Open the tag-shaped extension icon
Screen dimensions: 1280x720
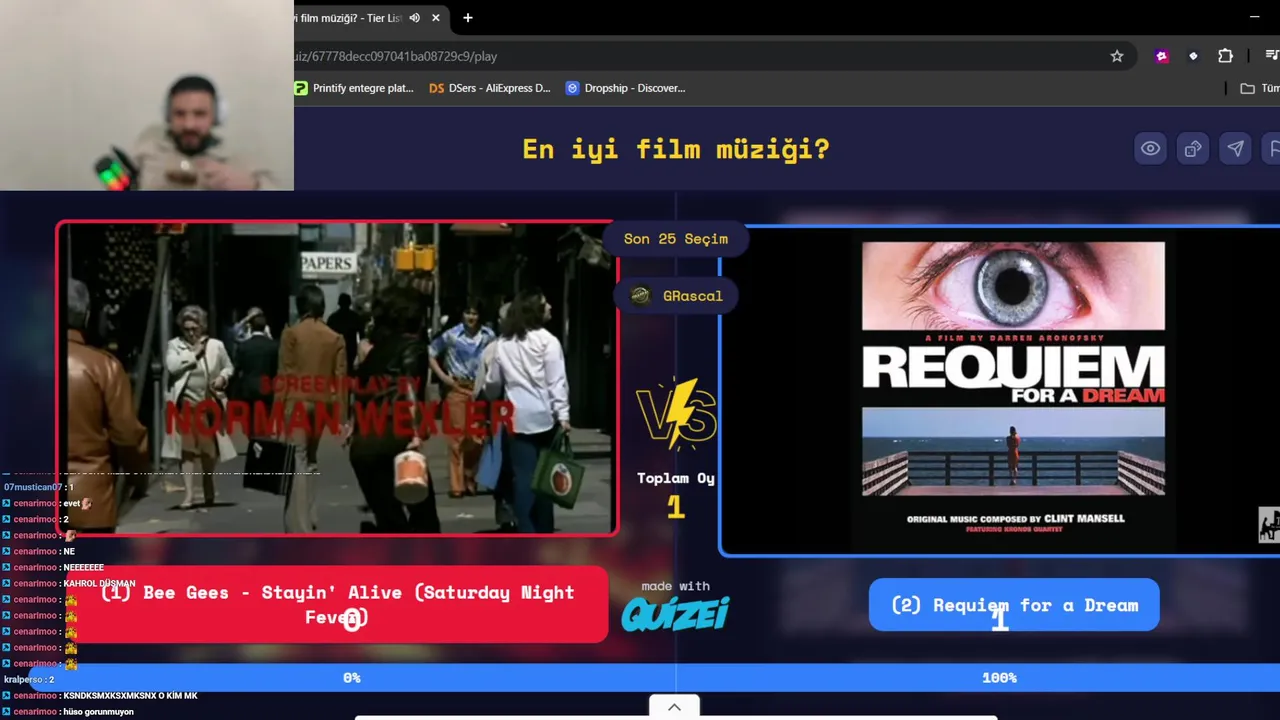[x=1193, y=56]
